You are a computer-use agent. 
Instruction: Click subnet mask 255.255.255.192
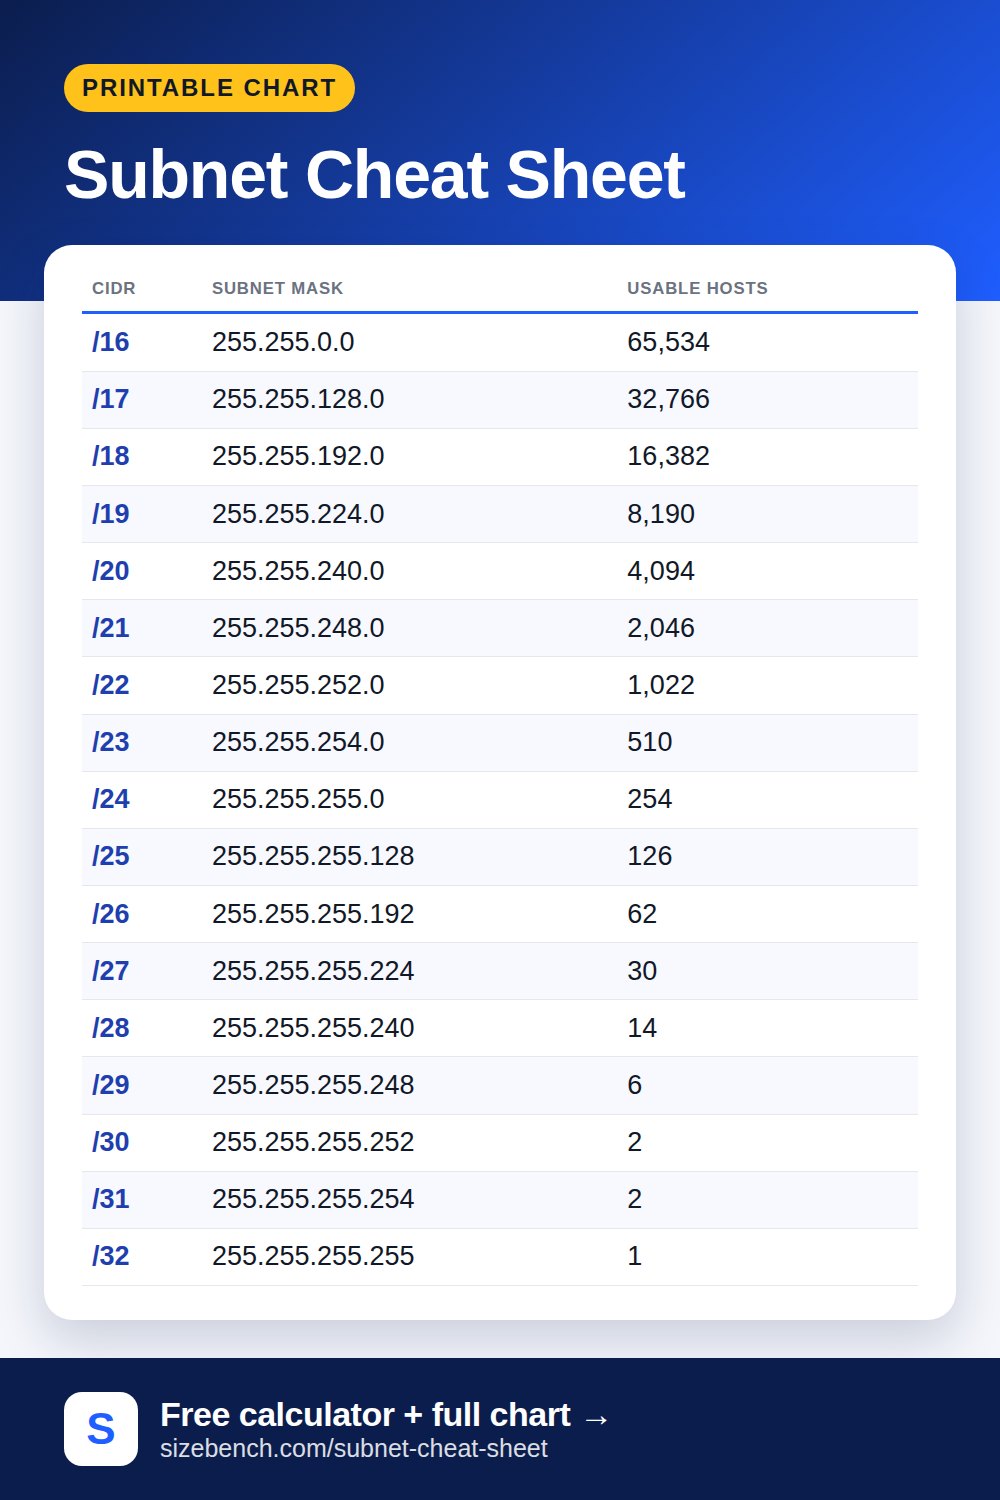tap(313, 914)
